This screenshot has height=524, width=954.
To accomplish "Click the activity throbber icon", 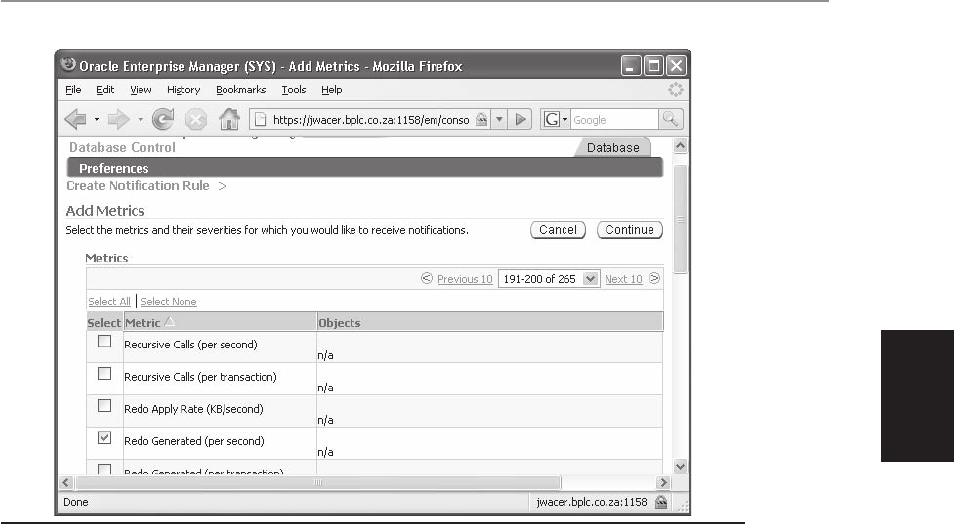I will [x=675, y=89].
